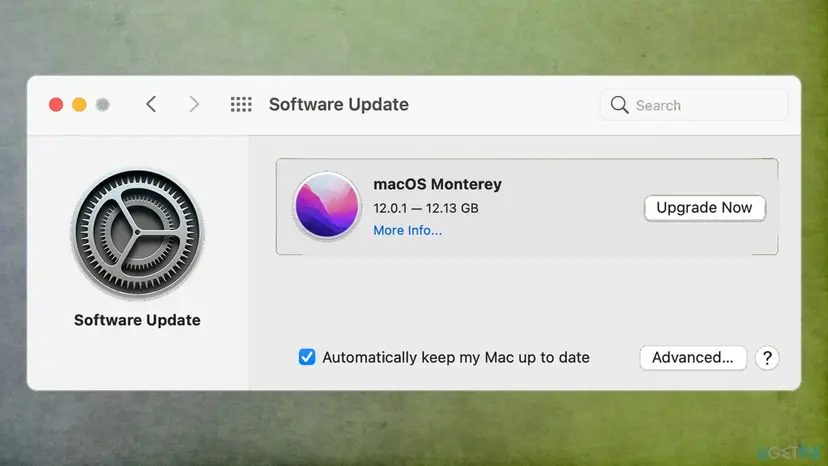828x466 pixels.
Task: Click the back navigation chevron
Action: click(151, 104)
